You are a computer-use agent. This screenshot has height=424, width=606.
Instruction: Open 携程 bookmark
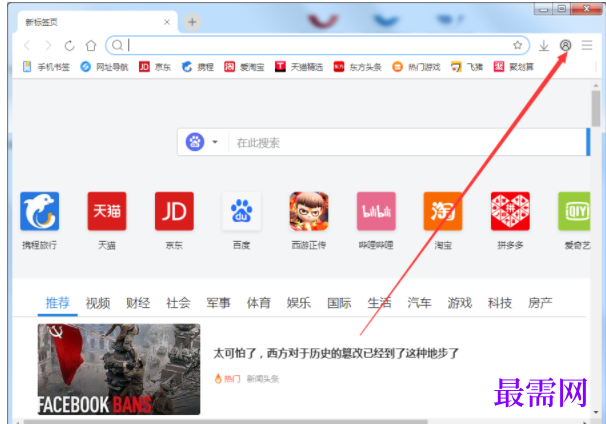tap(197, 67)
